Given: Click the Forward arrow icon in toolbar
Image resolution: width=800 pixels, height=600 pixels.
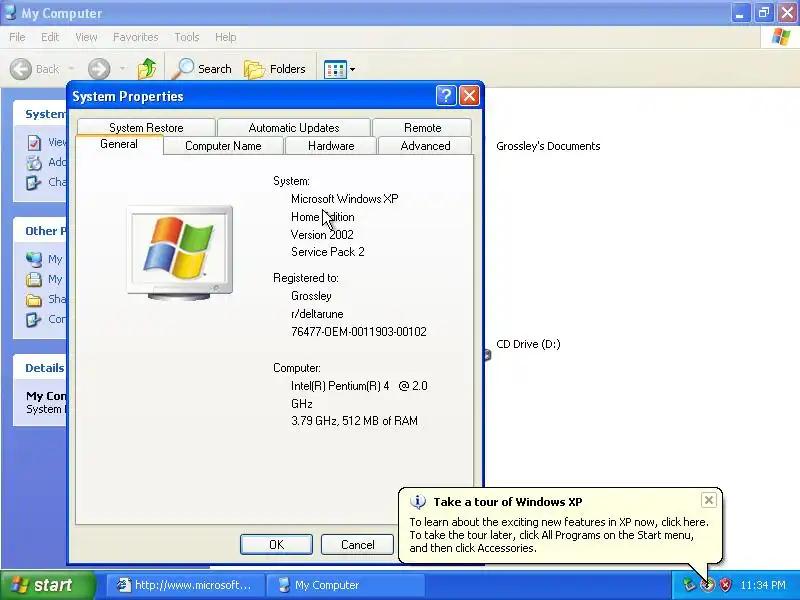Looking at the screenshot, I should [x=99, y=69].
